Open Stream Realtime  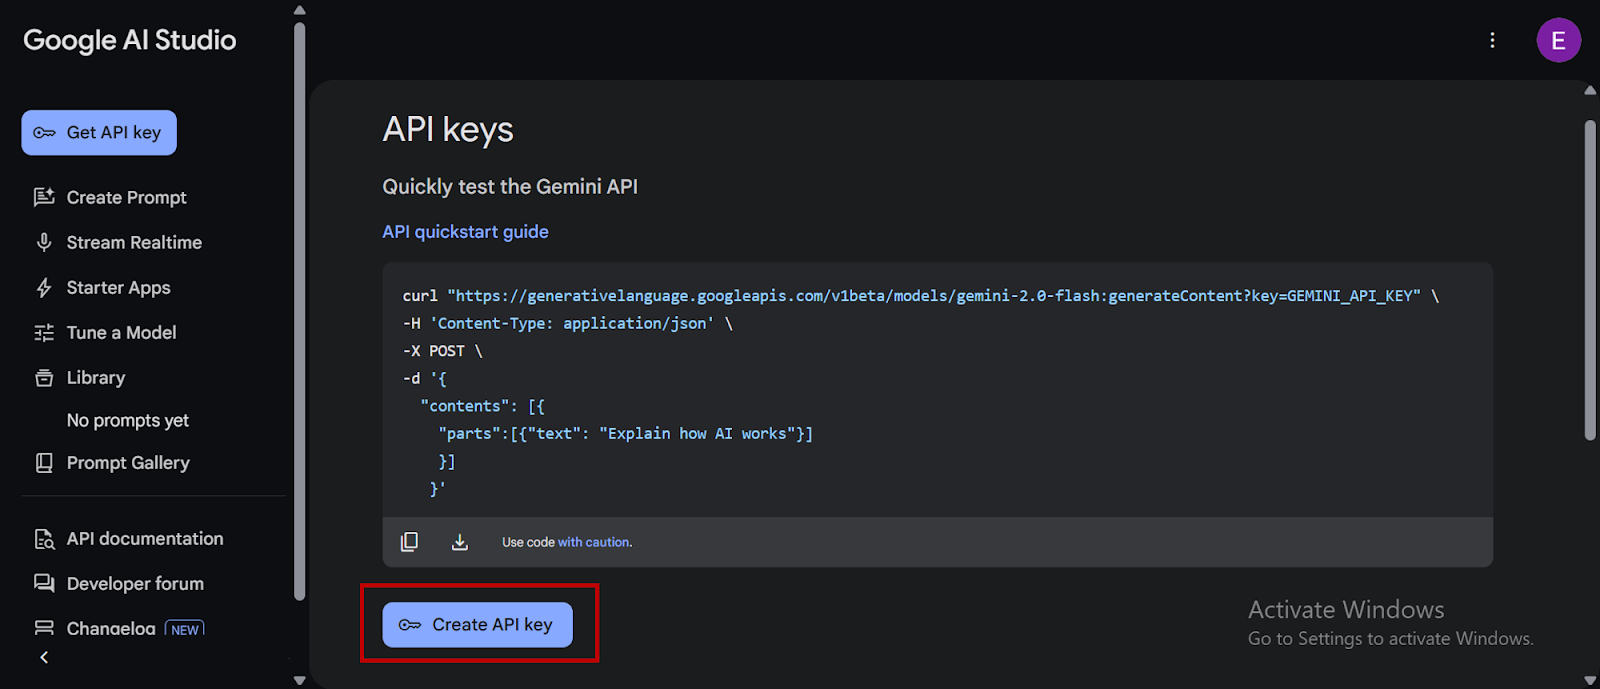[134, 243]
